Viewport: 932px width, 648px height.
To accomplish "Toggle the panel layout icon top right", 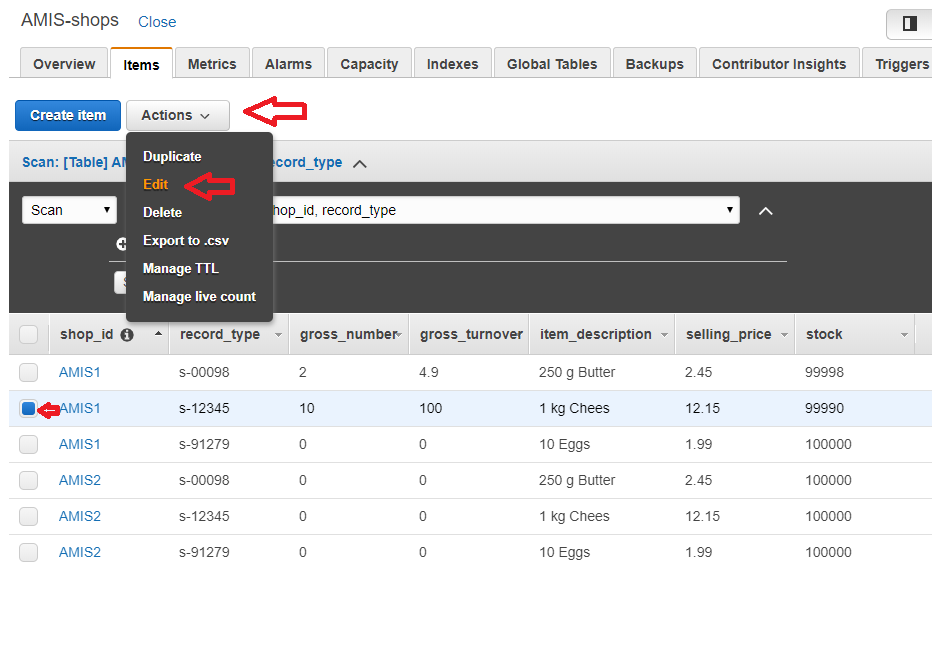I will (909, 23).
